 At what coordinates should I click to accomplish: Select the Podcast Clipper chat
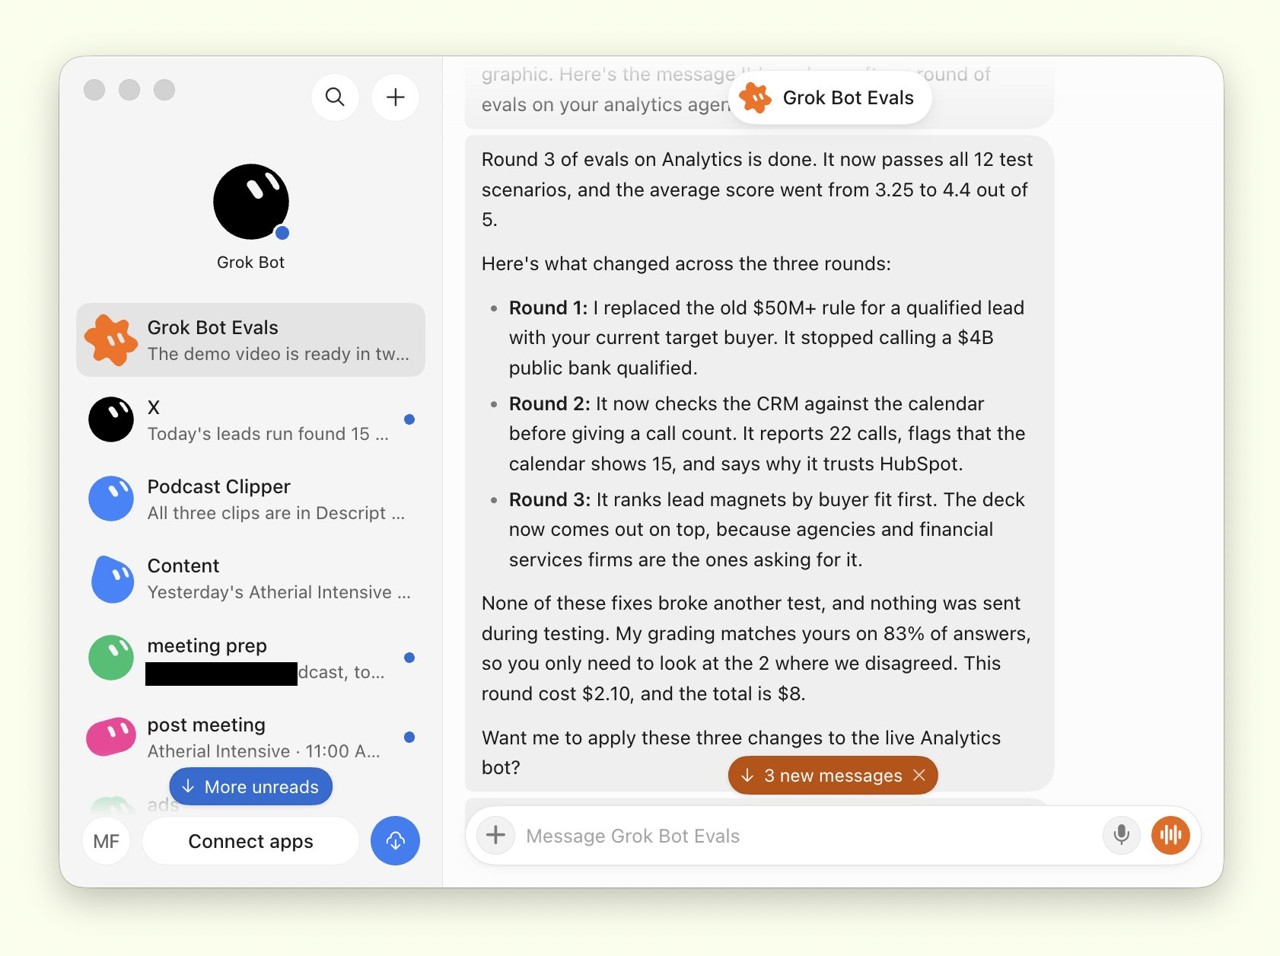(251, 499)
